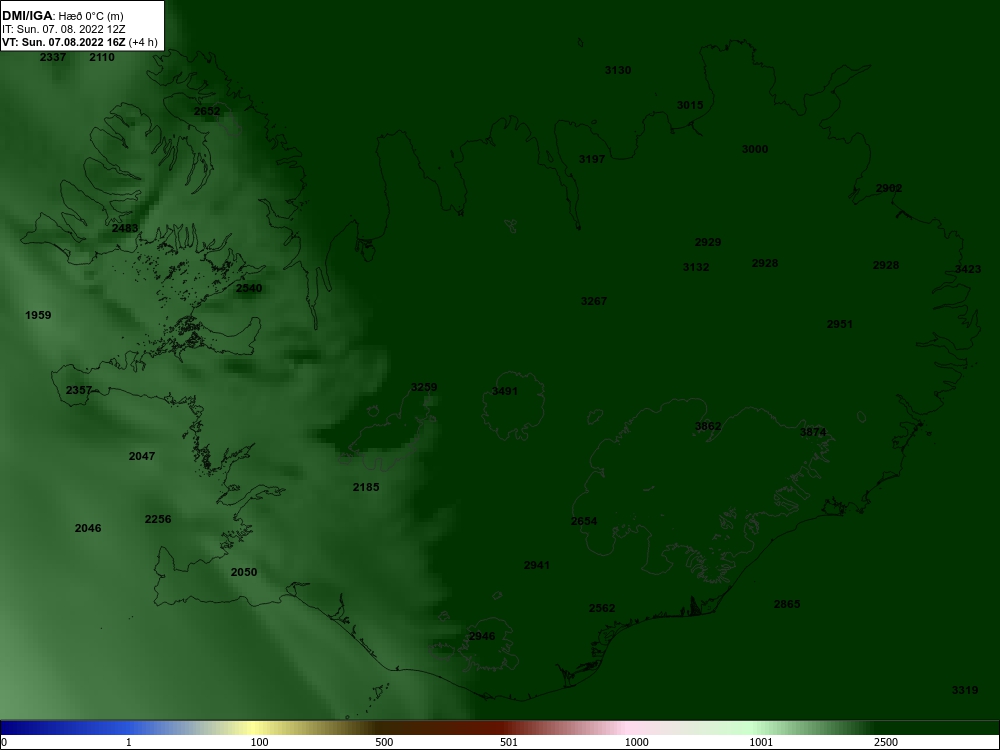Screen dimensions: 1000x750
Task: Click the legend label 100
Action: pos(260,742)
